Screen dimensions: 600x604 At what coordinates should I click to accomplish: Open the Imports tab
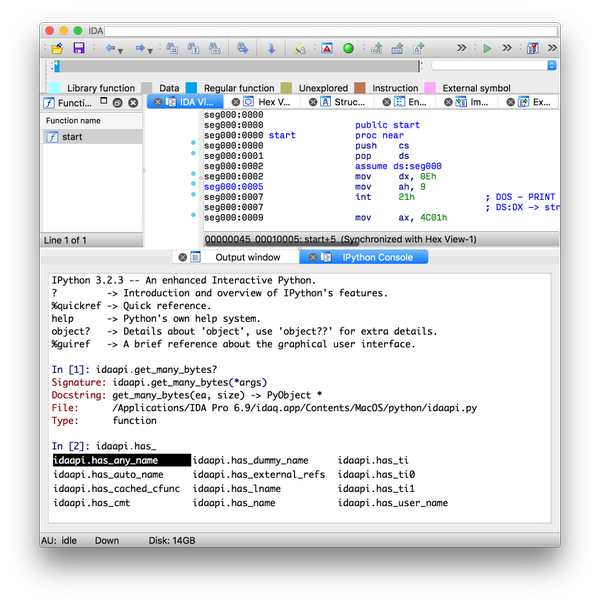(x=479, y=102)
